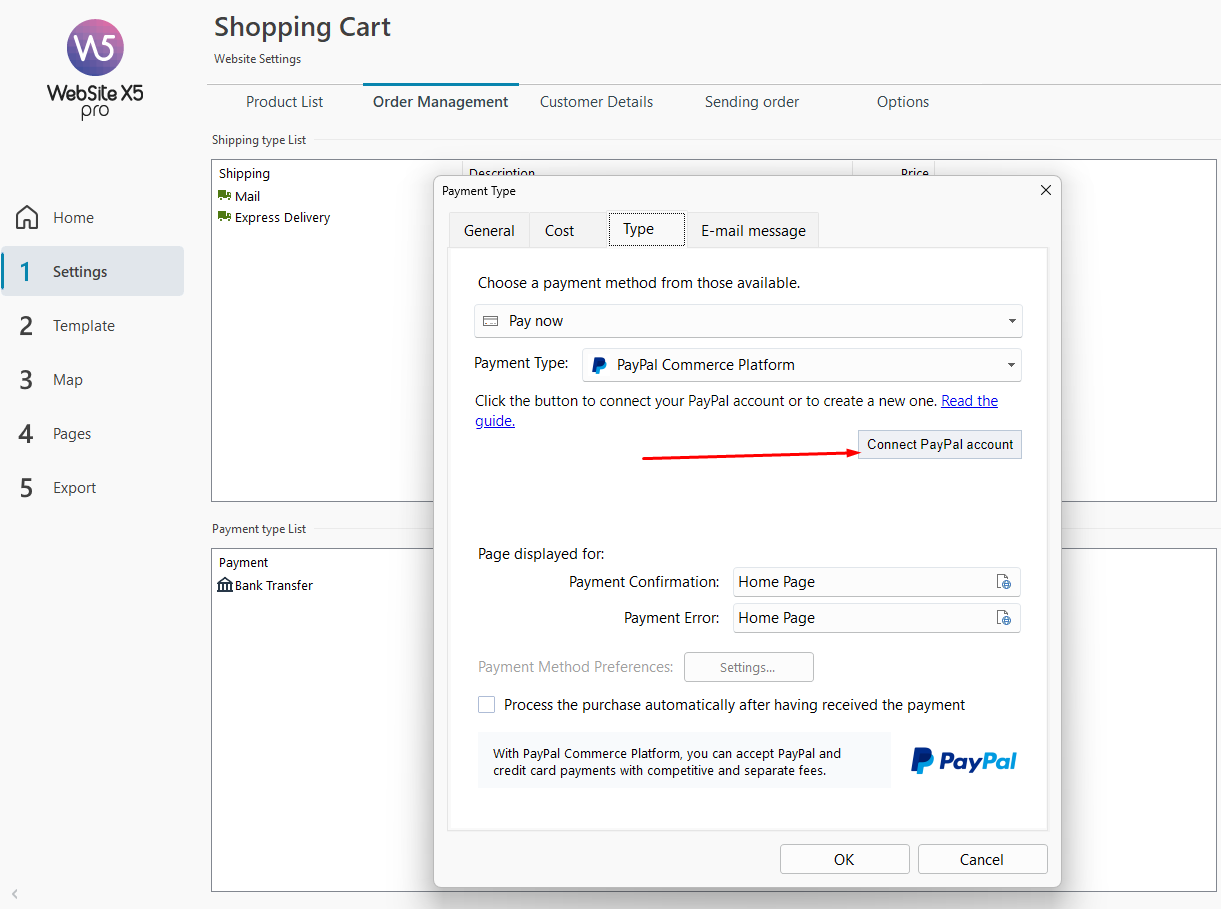
Task: Click the Home house icon in sidebar
Action: [27, 217]
